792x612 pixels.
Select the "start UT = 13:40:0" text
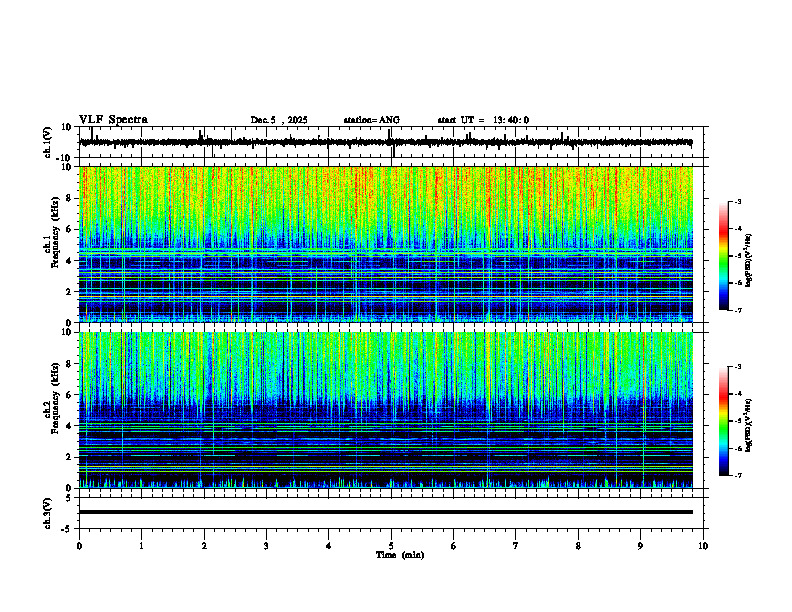coord(483,120)
